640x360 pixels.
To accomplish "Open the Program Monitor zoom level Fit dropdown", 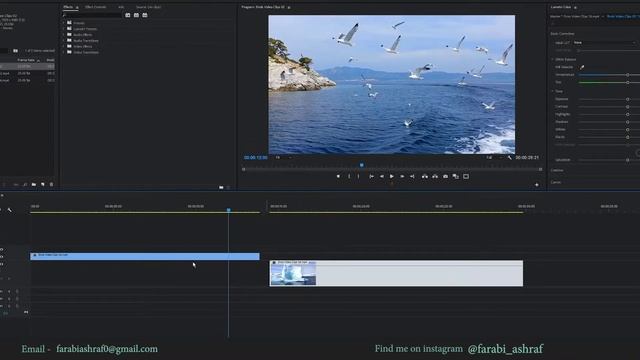I will (x=283, y=158).
